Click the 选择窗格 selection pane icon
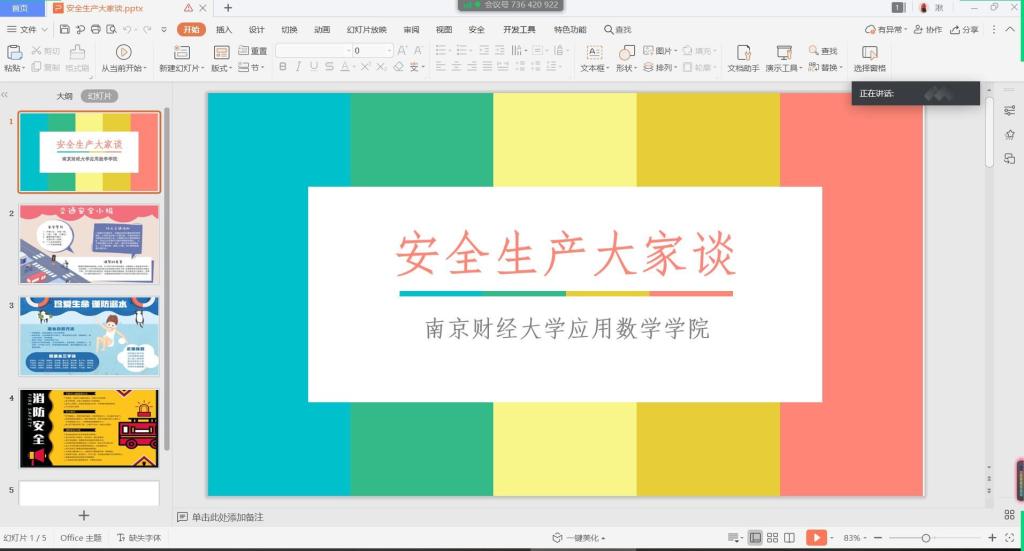 point(869,52)
